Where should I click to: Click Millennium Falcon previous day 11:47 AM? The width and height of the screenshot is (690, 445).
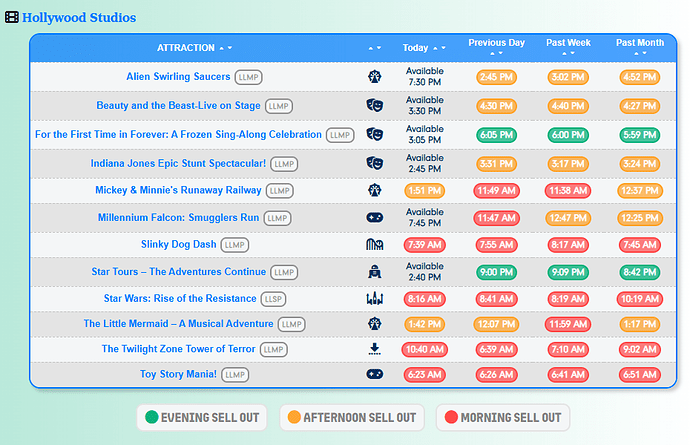[x=496, y=218]
